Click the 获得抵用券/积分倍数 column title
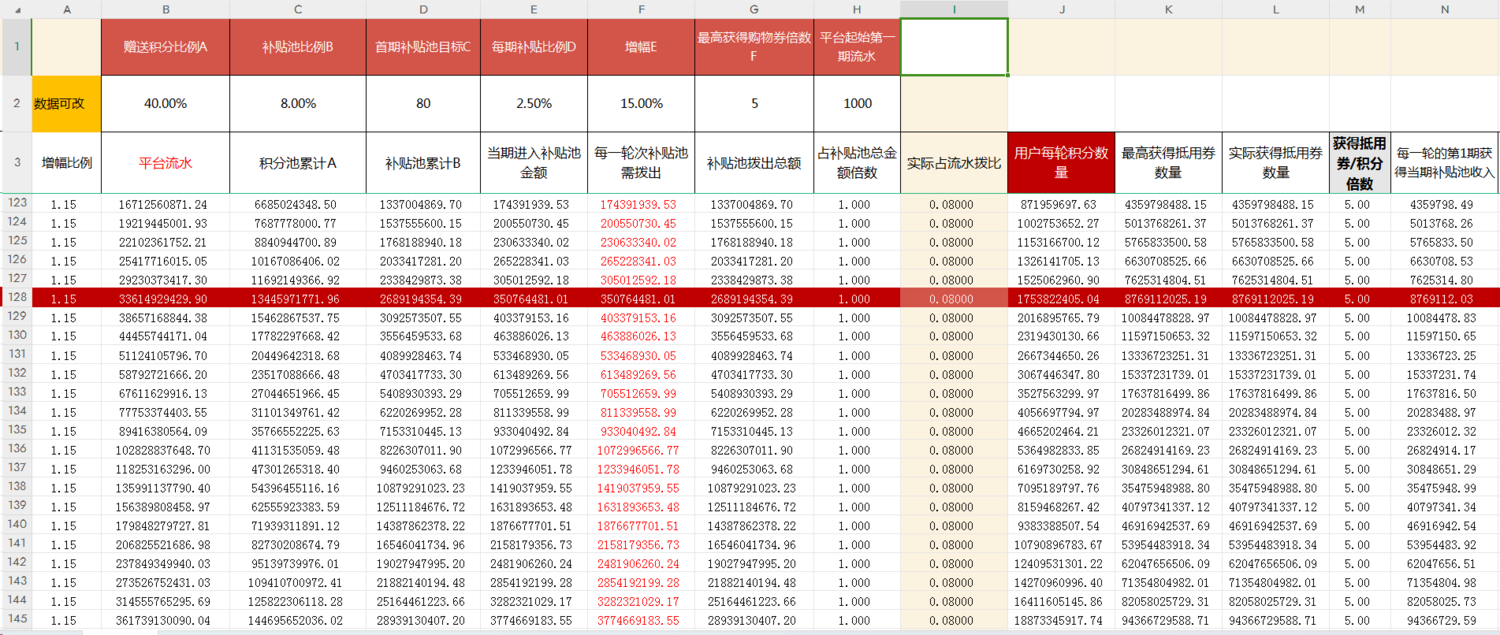Viewport: 1500px width, 635px height. pyautogui.click(x=1360, y=162)
